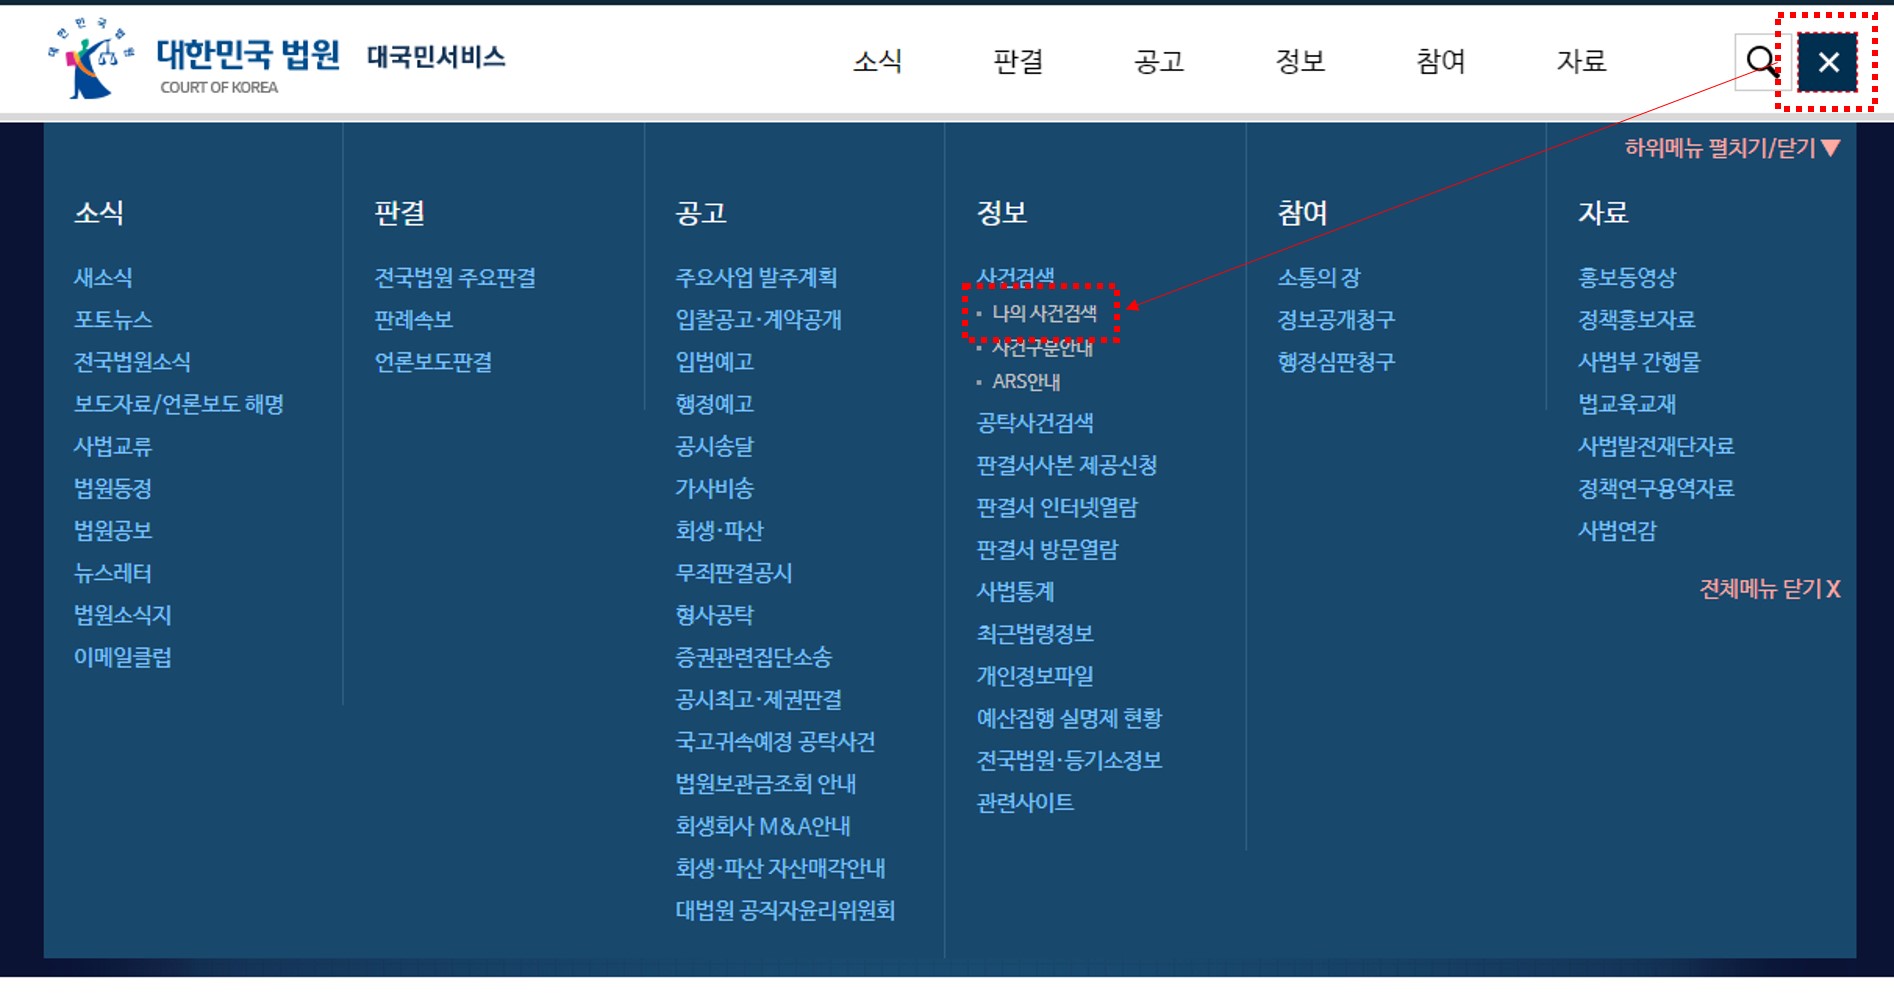Open 판결서 방문열람 link
The height and width of the screenshot is (1000, 1894).
click(x=1047, y=550)
